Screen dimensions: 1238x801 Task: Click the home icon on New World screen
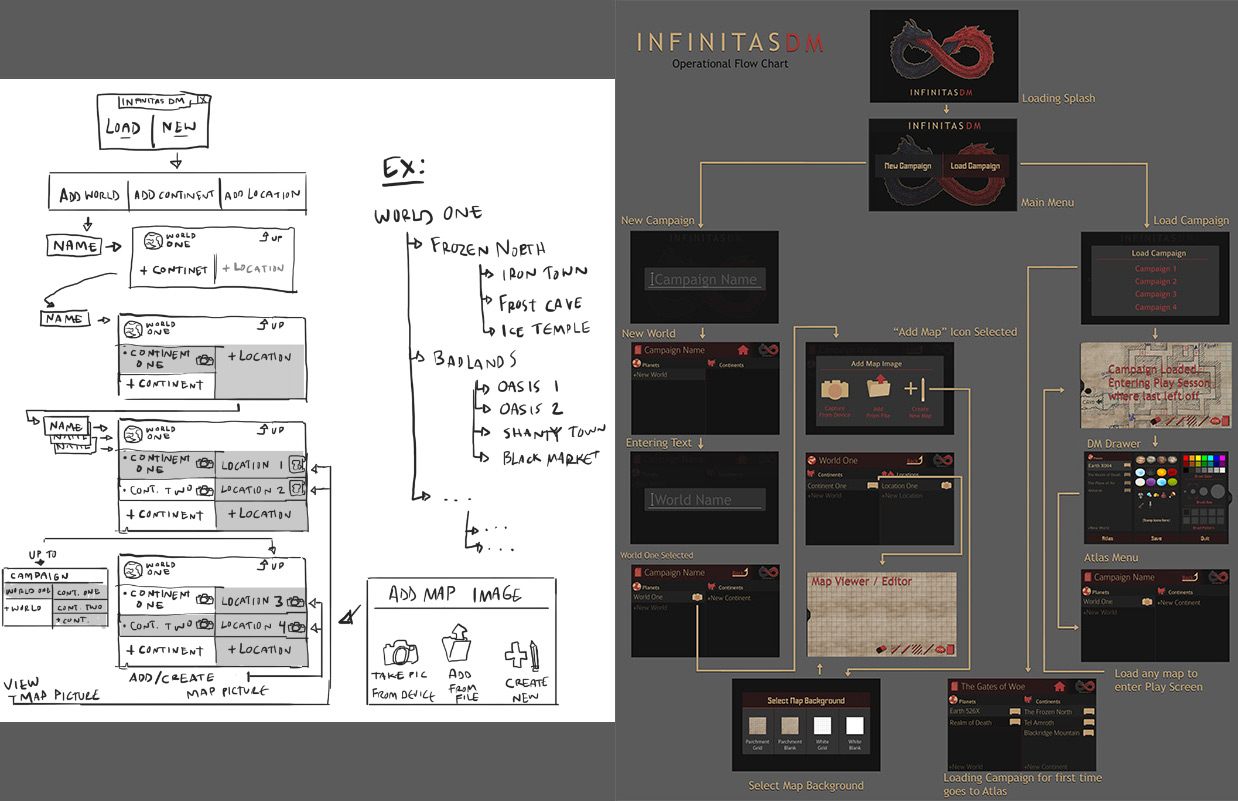tap(743, 350)
